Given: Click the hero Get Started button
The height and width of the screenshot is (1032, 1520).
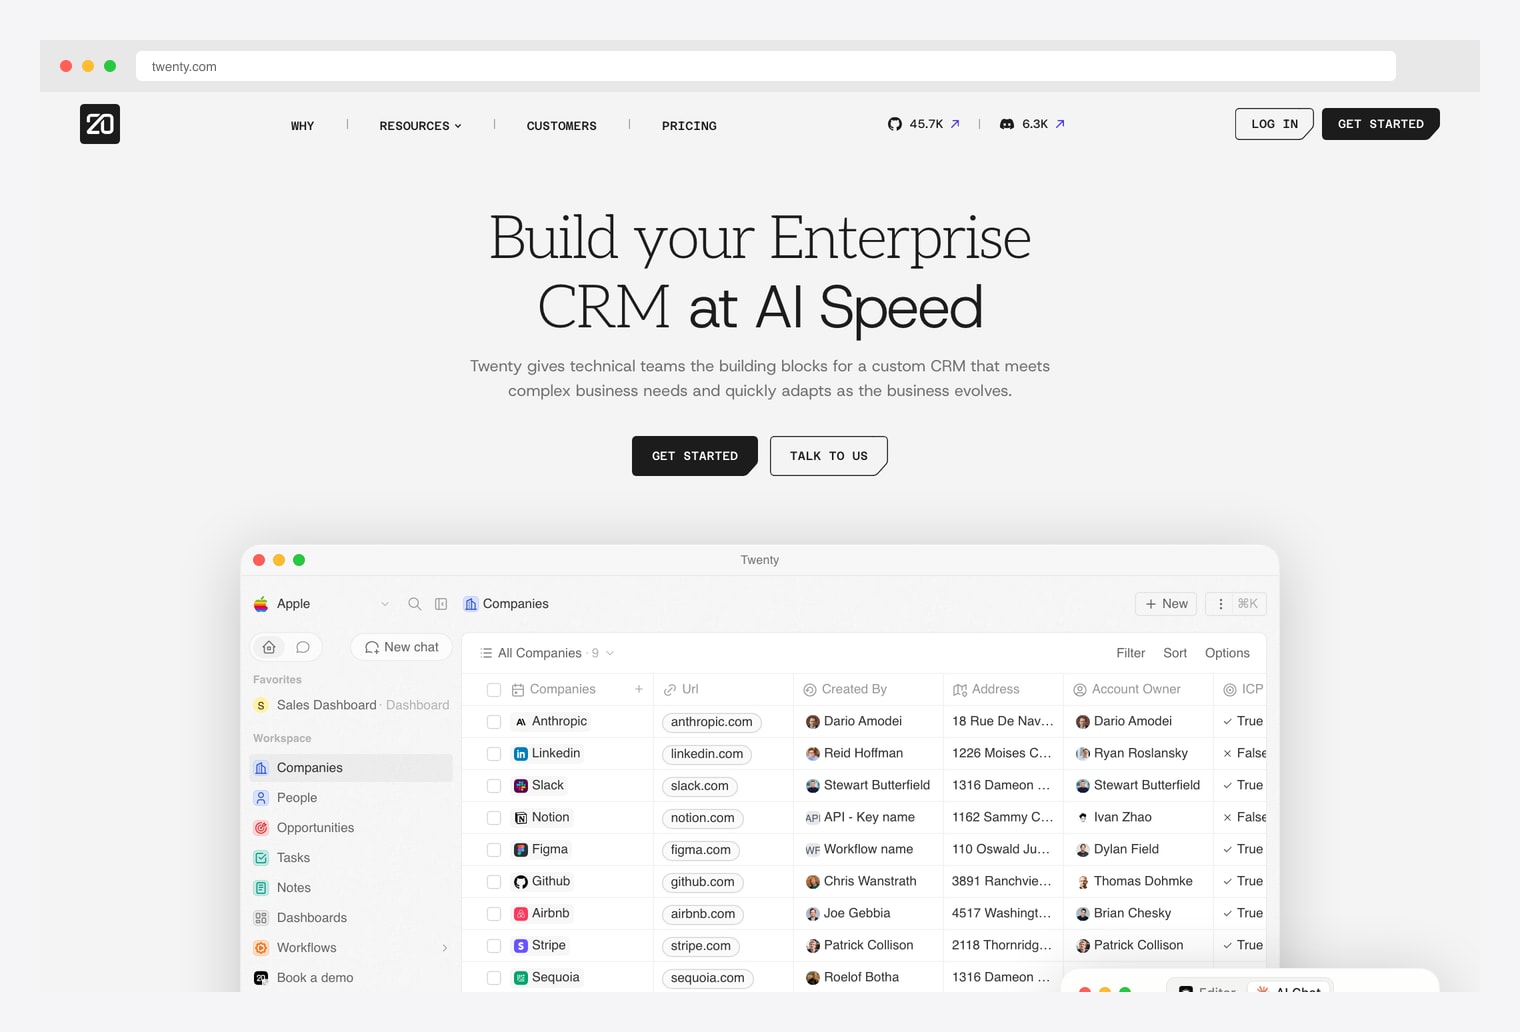Looking at the screenshot, I should 695,456.
